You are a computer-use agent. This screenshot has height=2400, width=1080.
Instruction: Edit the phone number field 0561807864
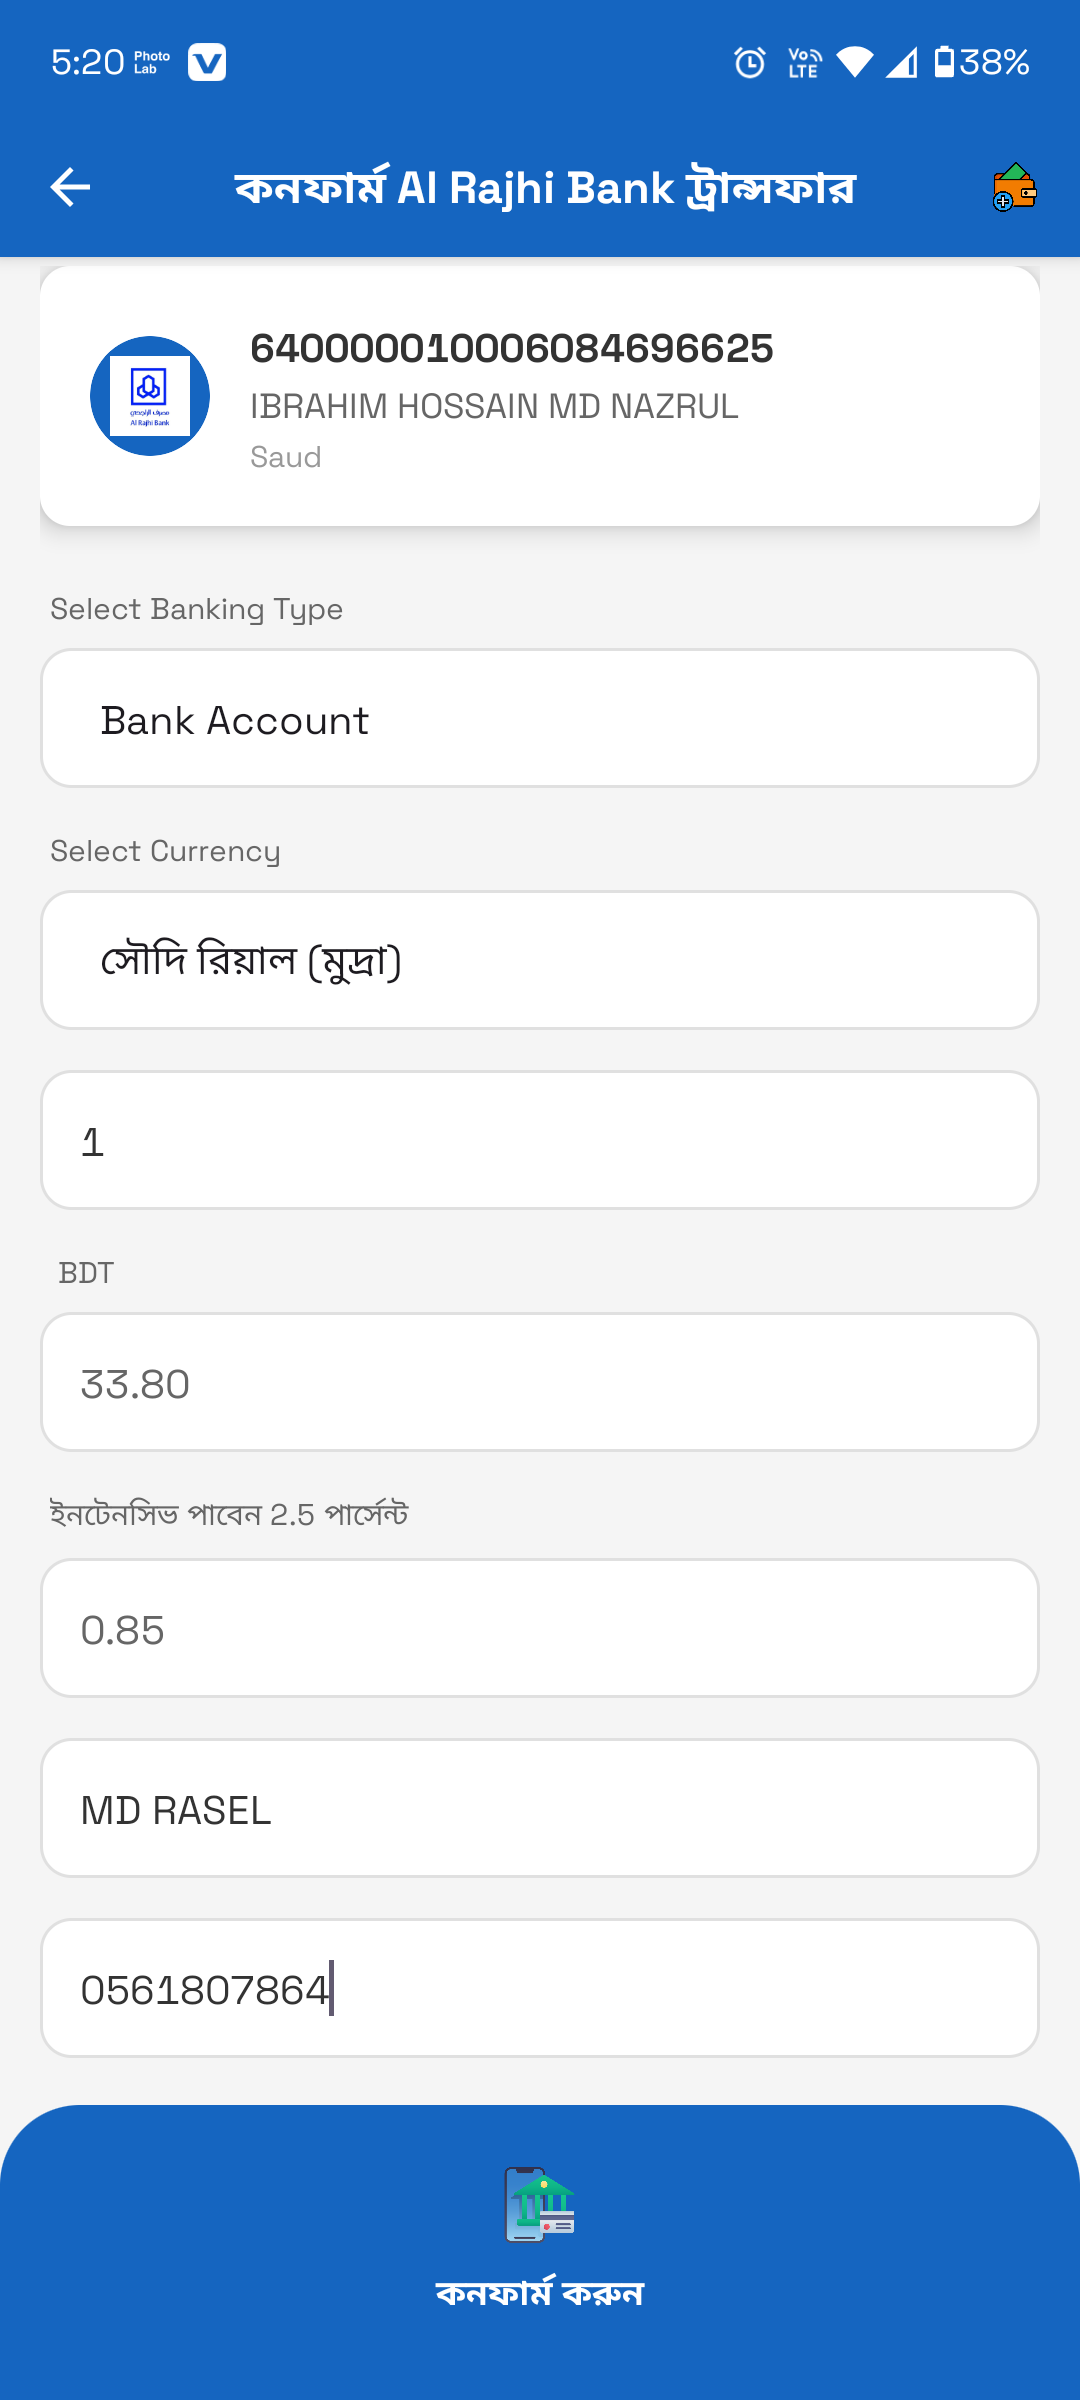(x=540, y=1989)
